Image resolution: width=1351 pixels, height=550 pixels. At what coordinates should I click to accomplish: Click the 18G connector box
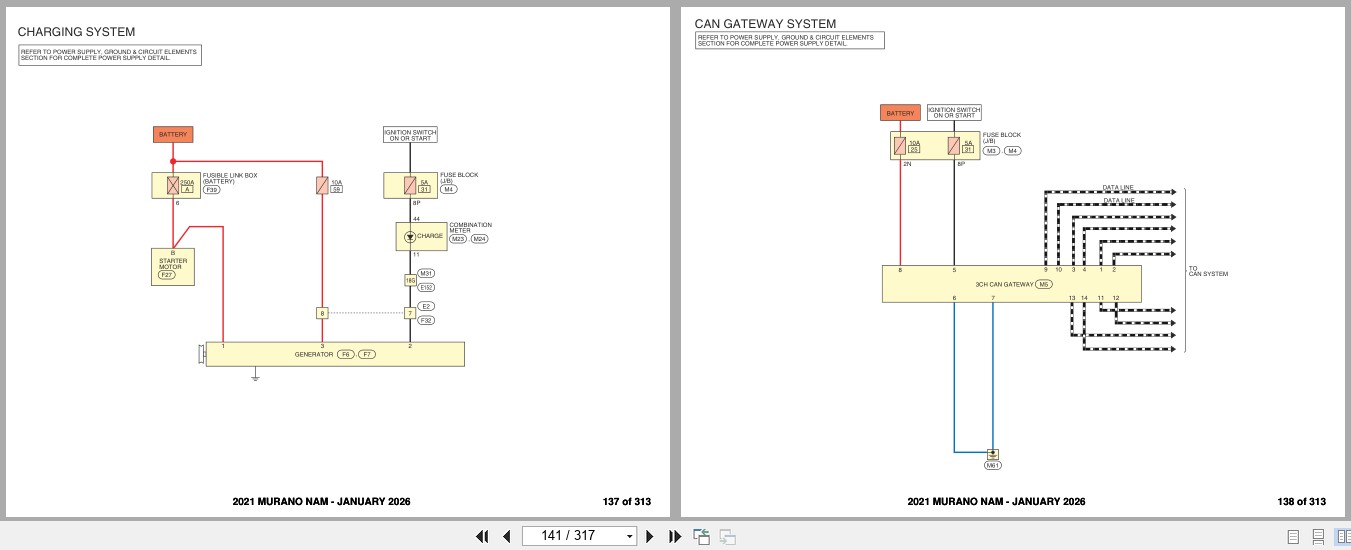[410, 280]
